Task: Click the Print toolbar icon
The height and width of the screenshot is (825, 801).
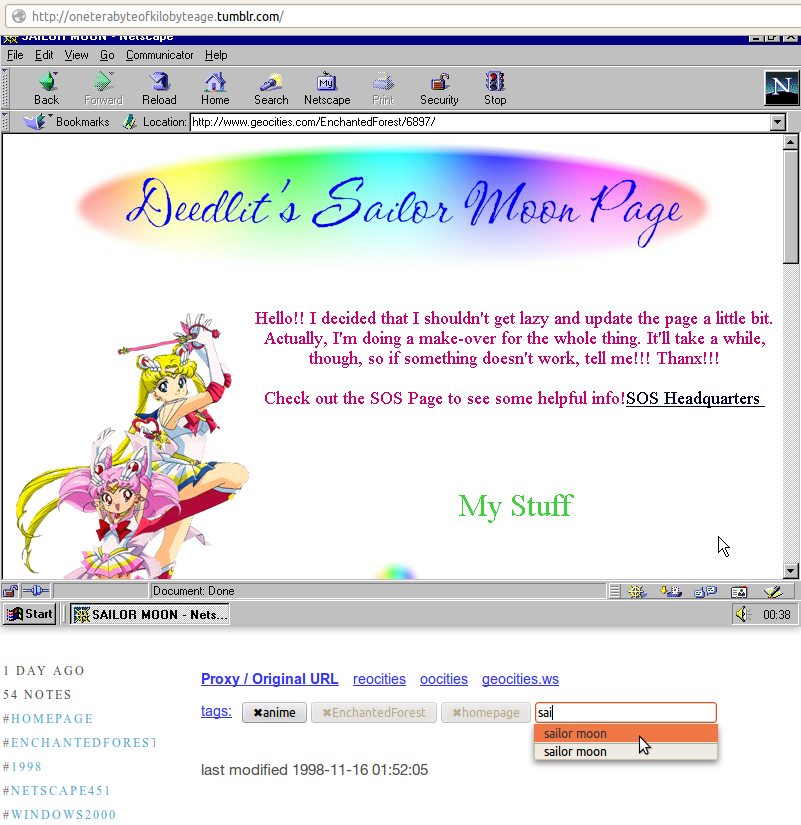Action: (383, 88)
